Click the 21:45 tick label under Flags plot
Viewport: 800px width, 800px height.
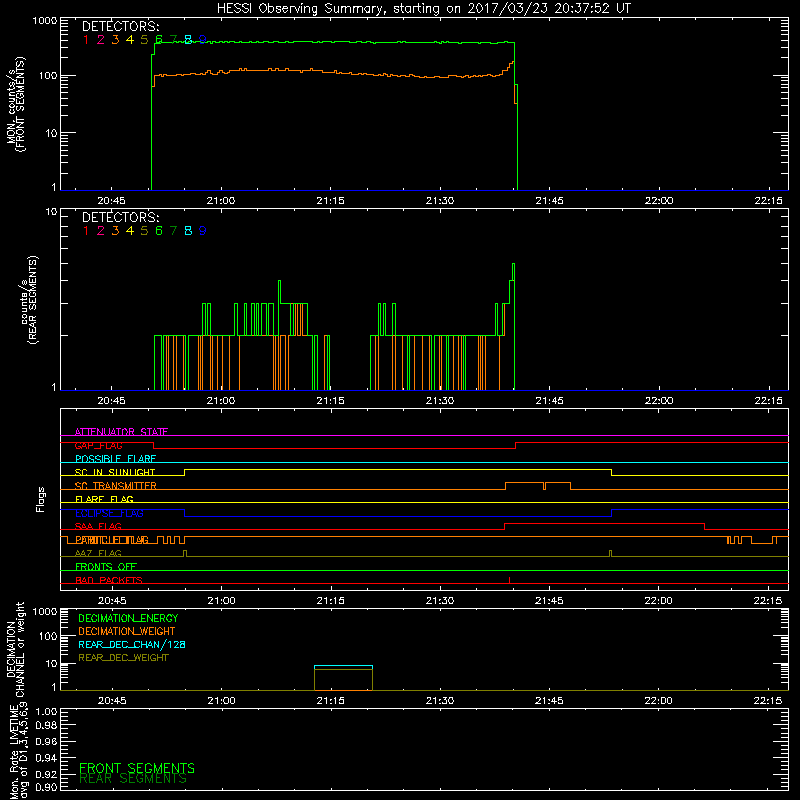(x=549, y=601)
